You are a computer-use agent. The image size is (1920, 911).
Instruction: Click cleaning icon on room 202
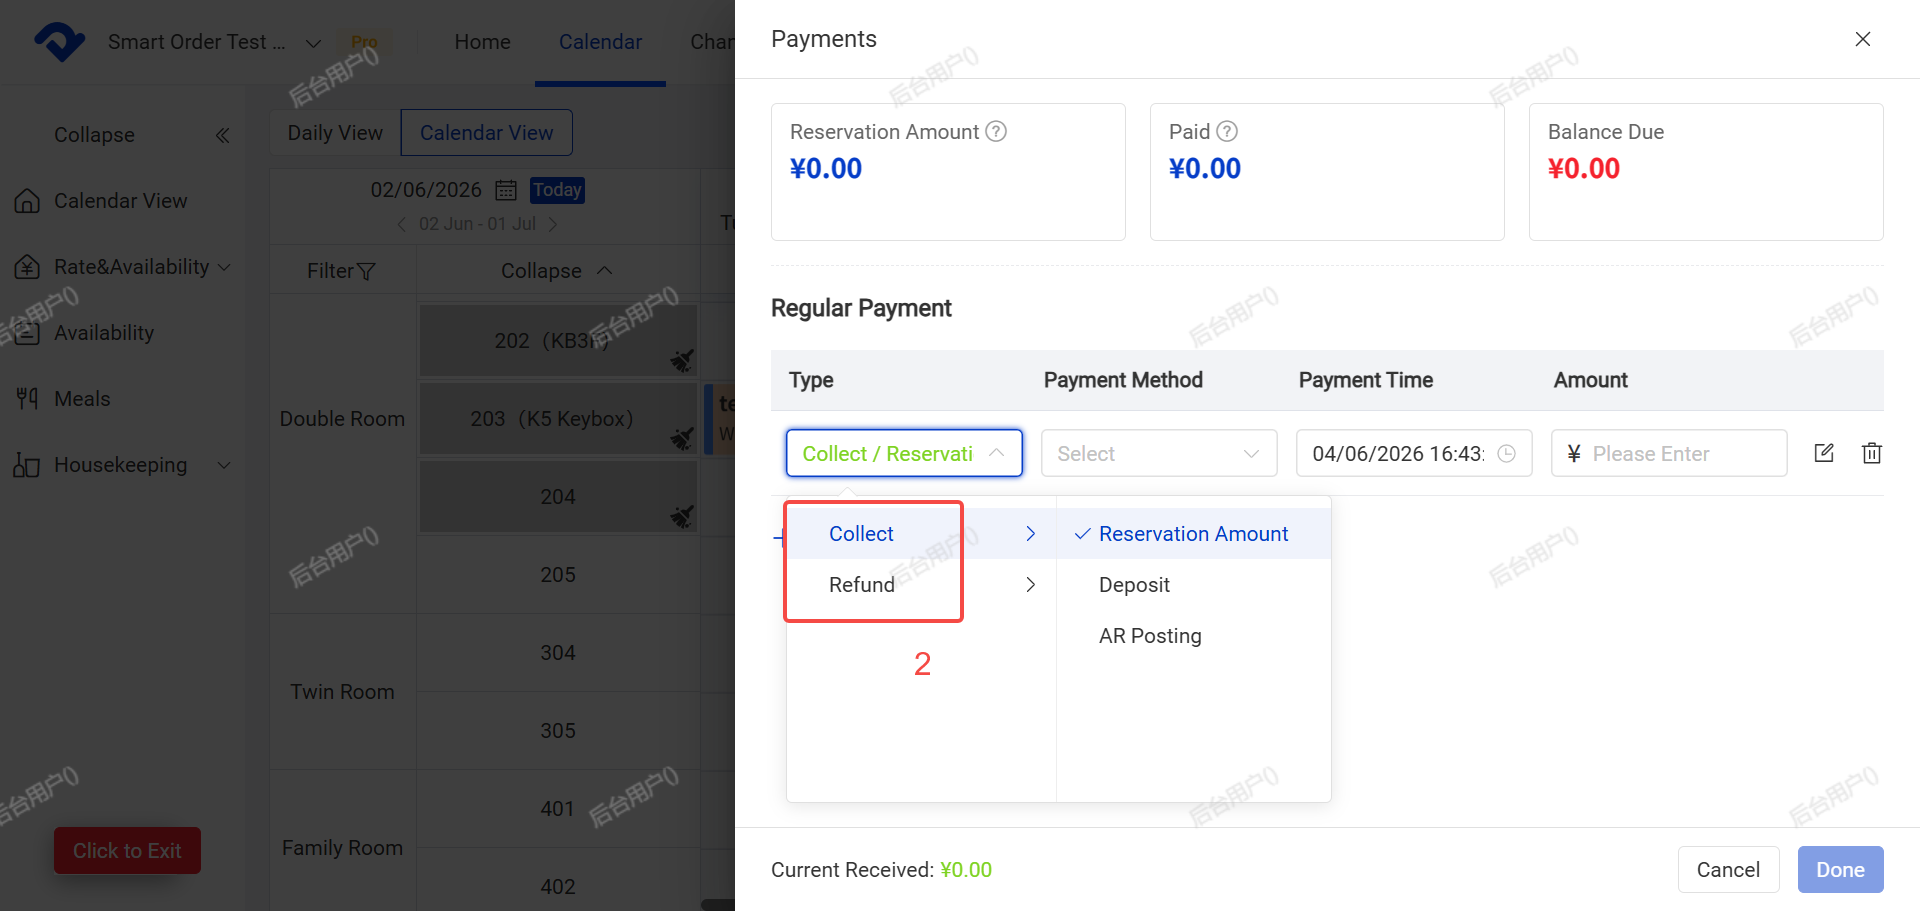682,360
